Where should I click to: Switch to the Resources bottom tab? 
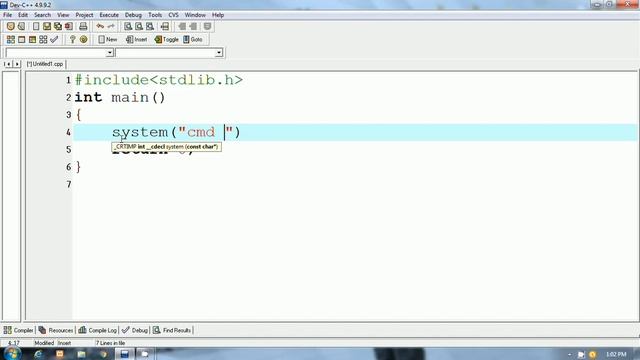[56, 330]
